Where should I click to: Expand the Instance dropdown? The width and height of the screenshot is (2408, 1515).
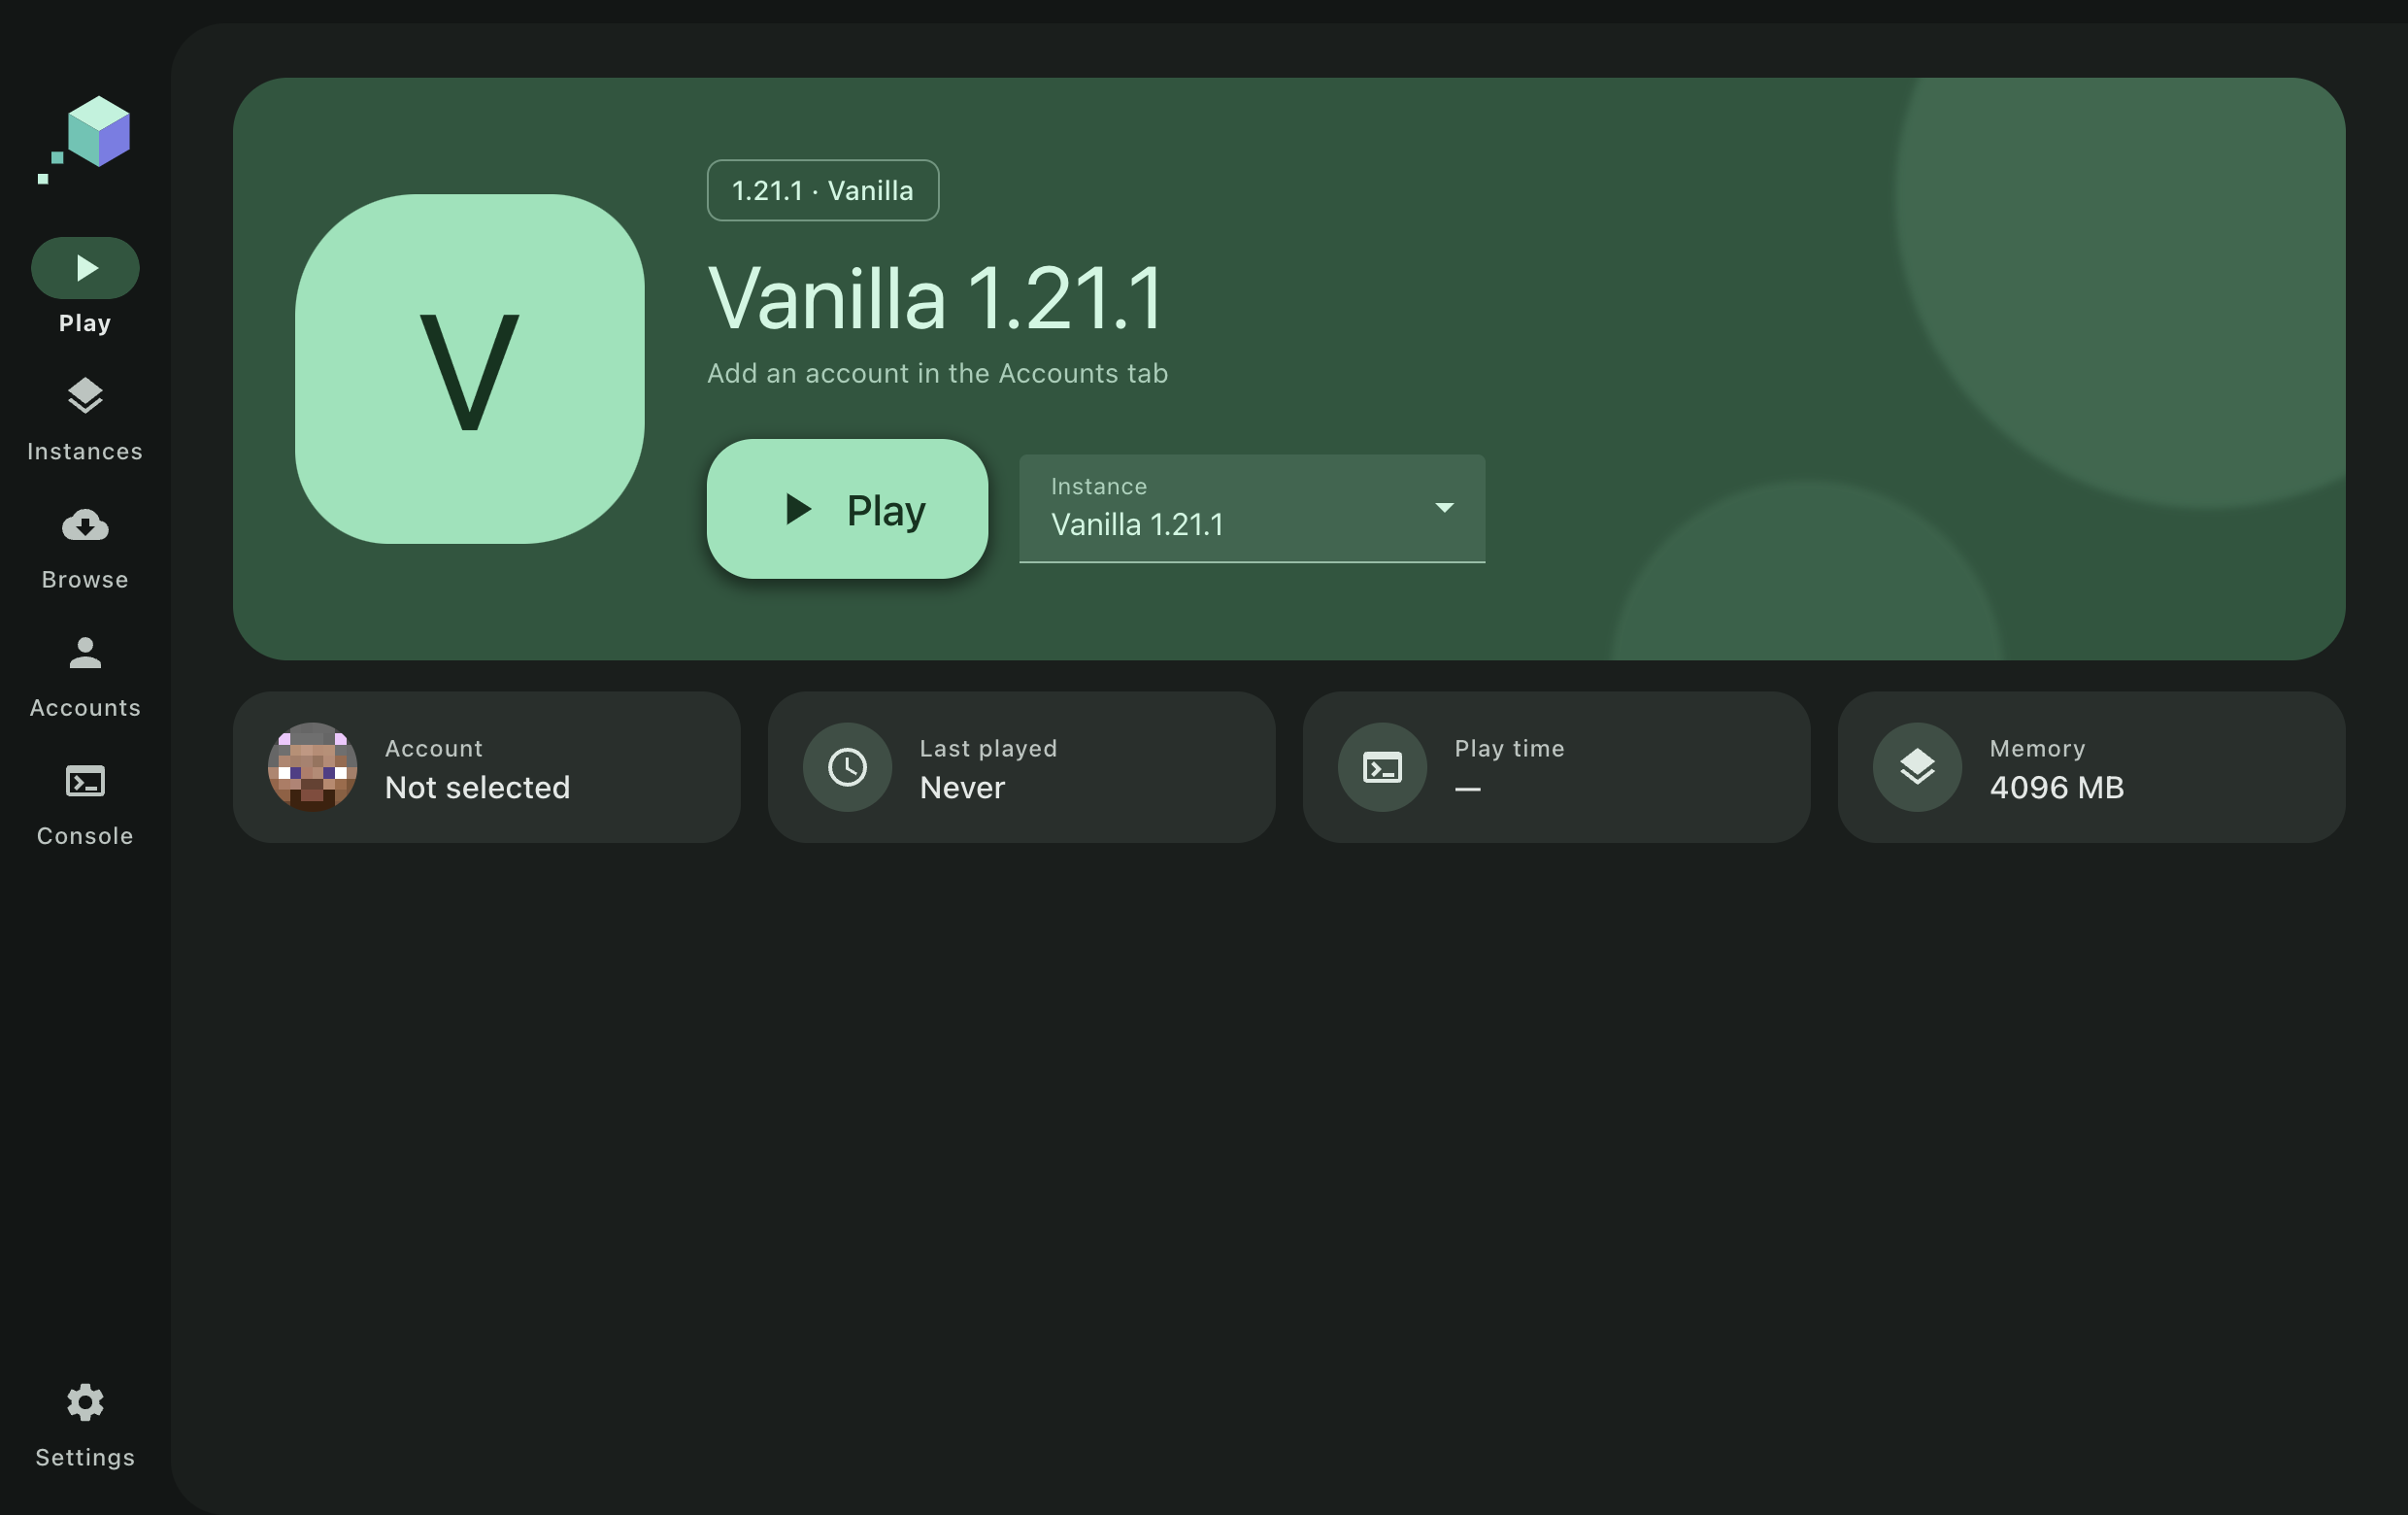(x=1252, y=509)
